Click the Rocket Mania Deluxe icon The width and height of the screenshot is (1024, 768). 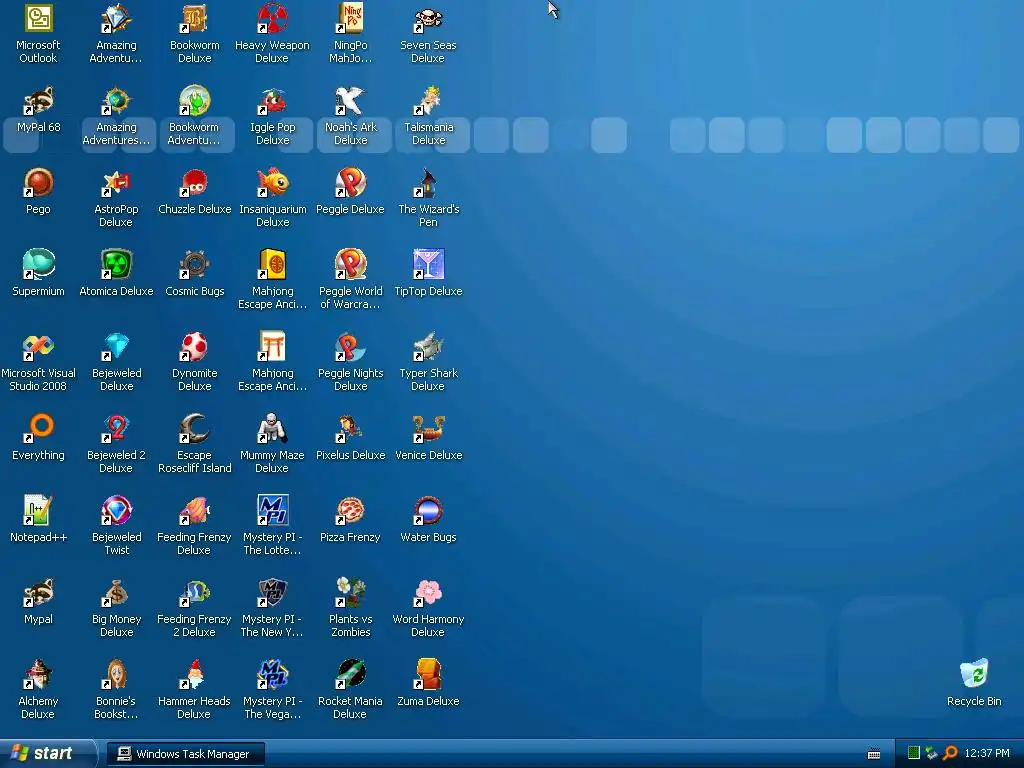click(x=351, y=675)
